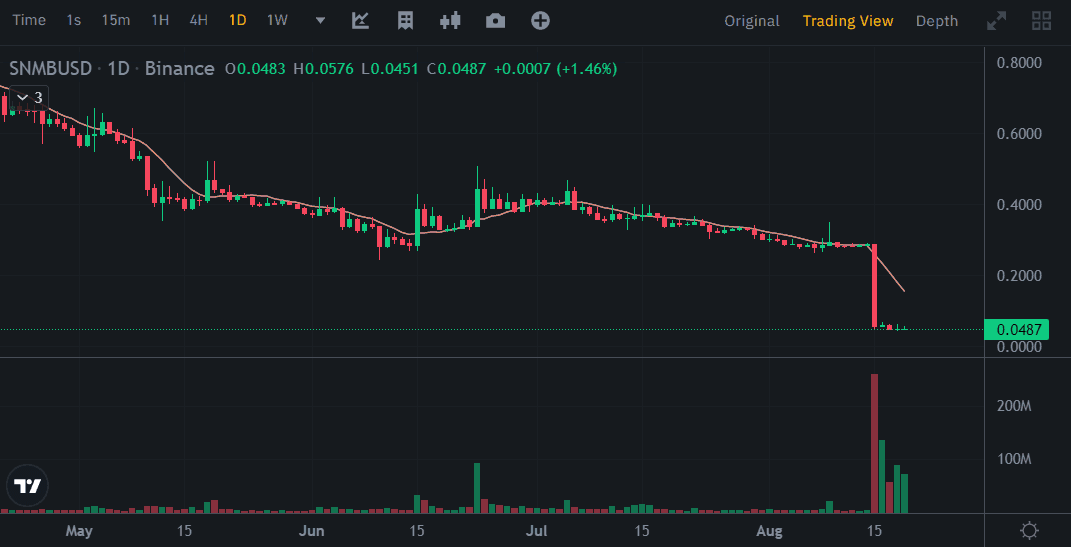Viewport: 1071px width, 547px height.
Task: Take a chart snapshot with camera icon
Action: point(495,20)
